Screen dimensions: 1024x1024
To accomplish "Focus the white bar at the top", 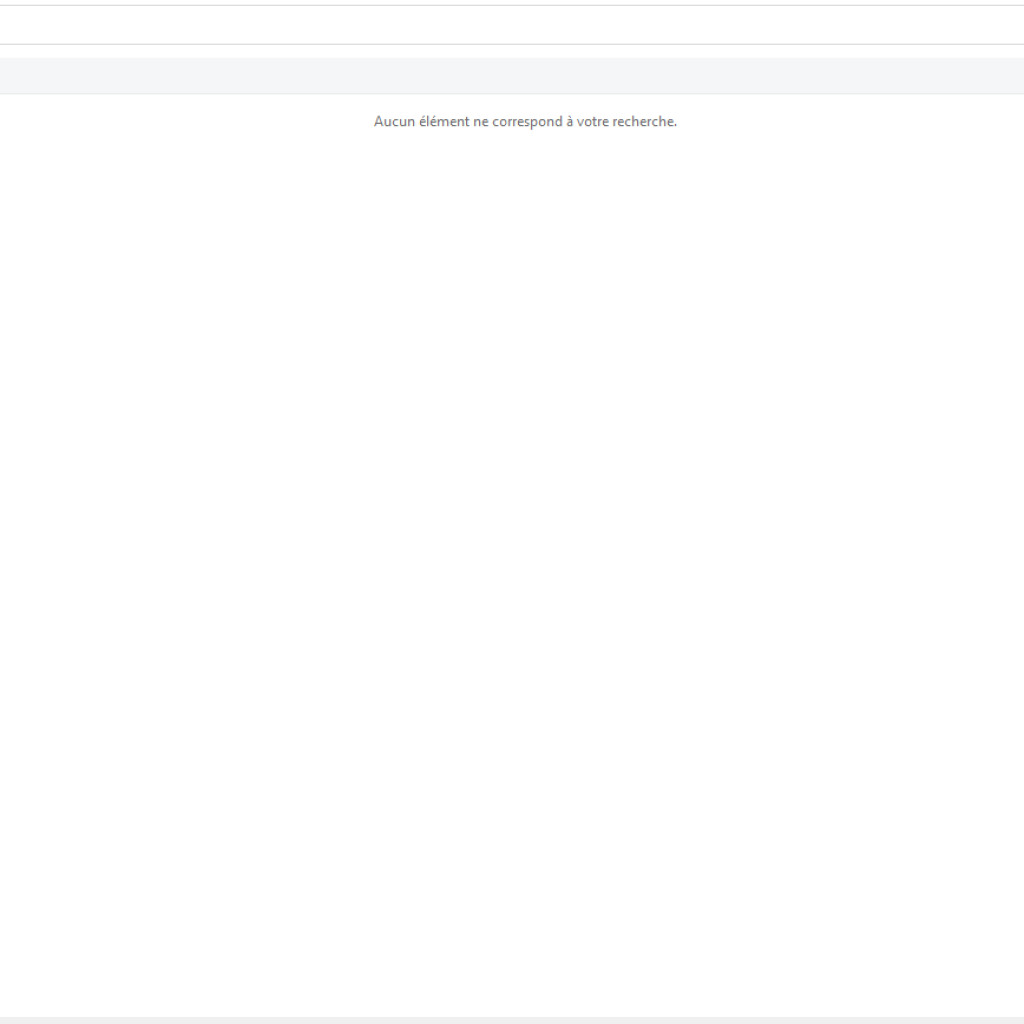I will tap(512, 25).
